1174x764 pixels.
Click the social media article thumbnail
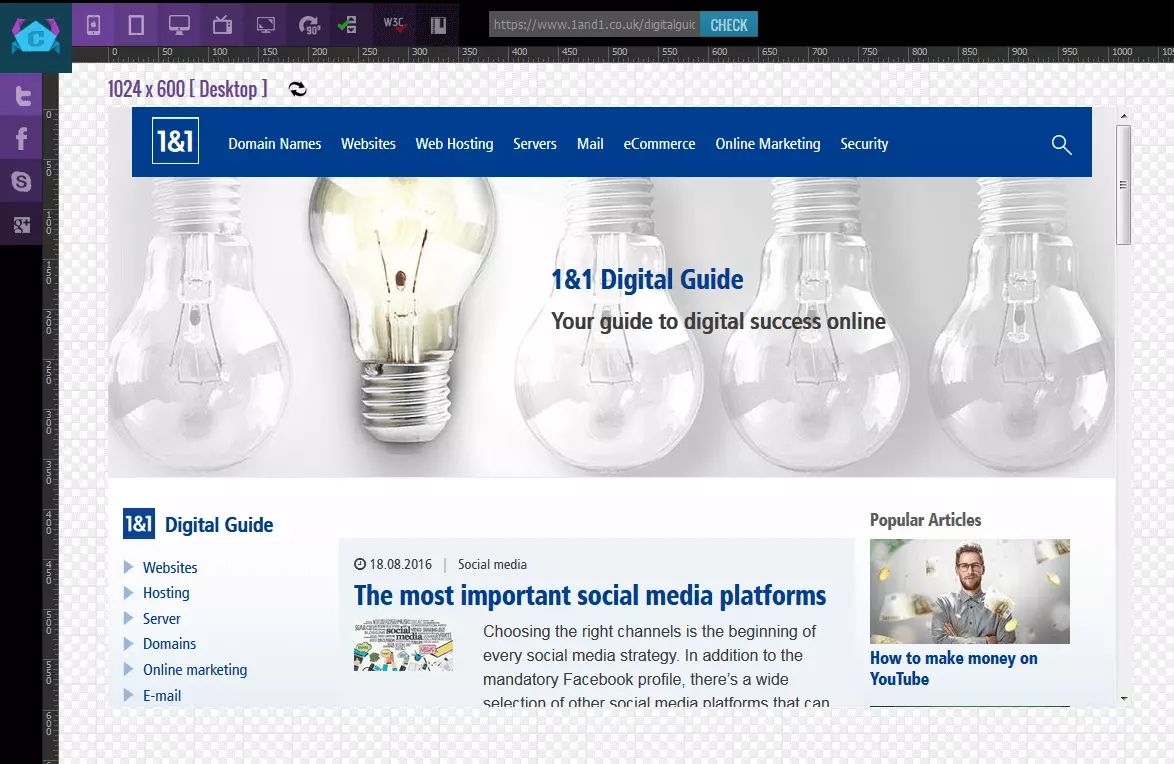[x=404, y=645]
